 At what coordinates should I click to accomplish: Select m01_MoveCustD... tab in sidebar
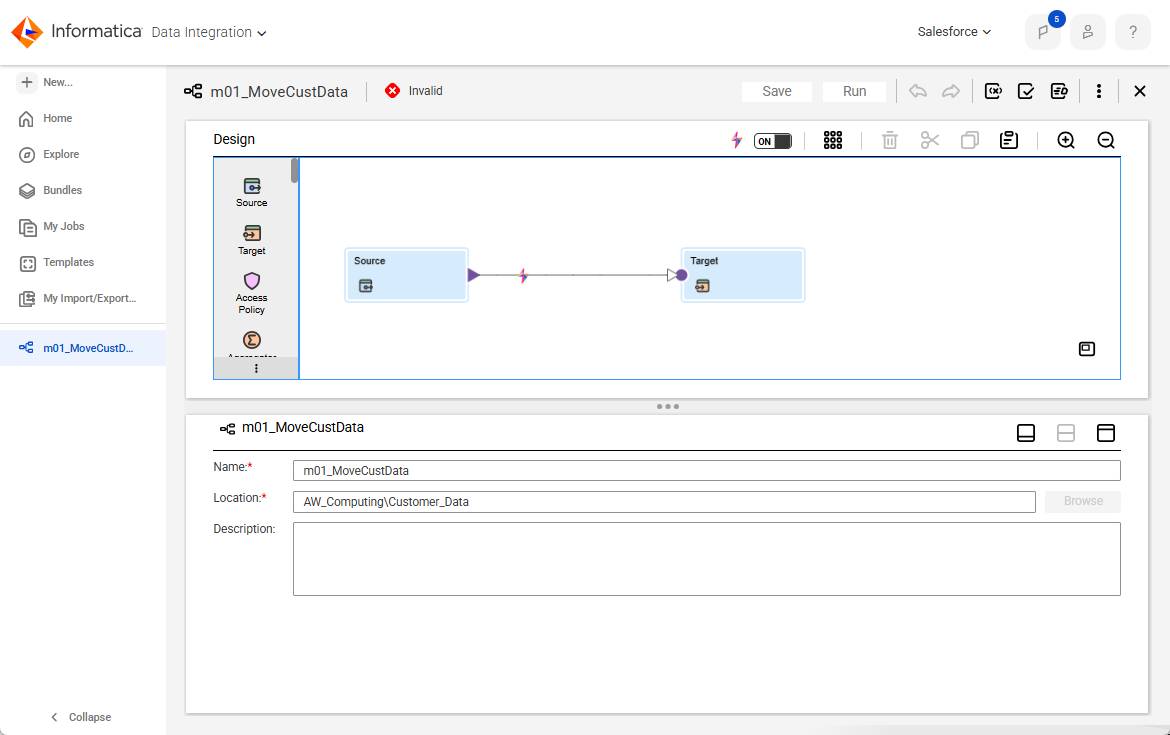click(83, 348)
